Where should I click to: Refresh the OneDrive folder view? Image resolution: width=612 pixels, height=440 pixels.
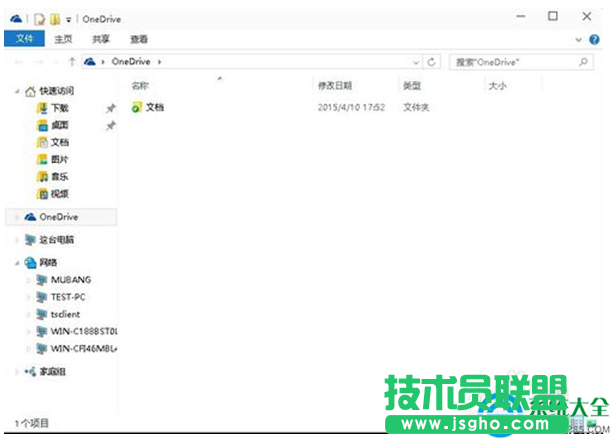tap(431, 62)
